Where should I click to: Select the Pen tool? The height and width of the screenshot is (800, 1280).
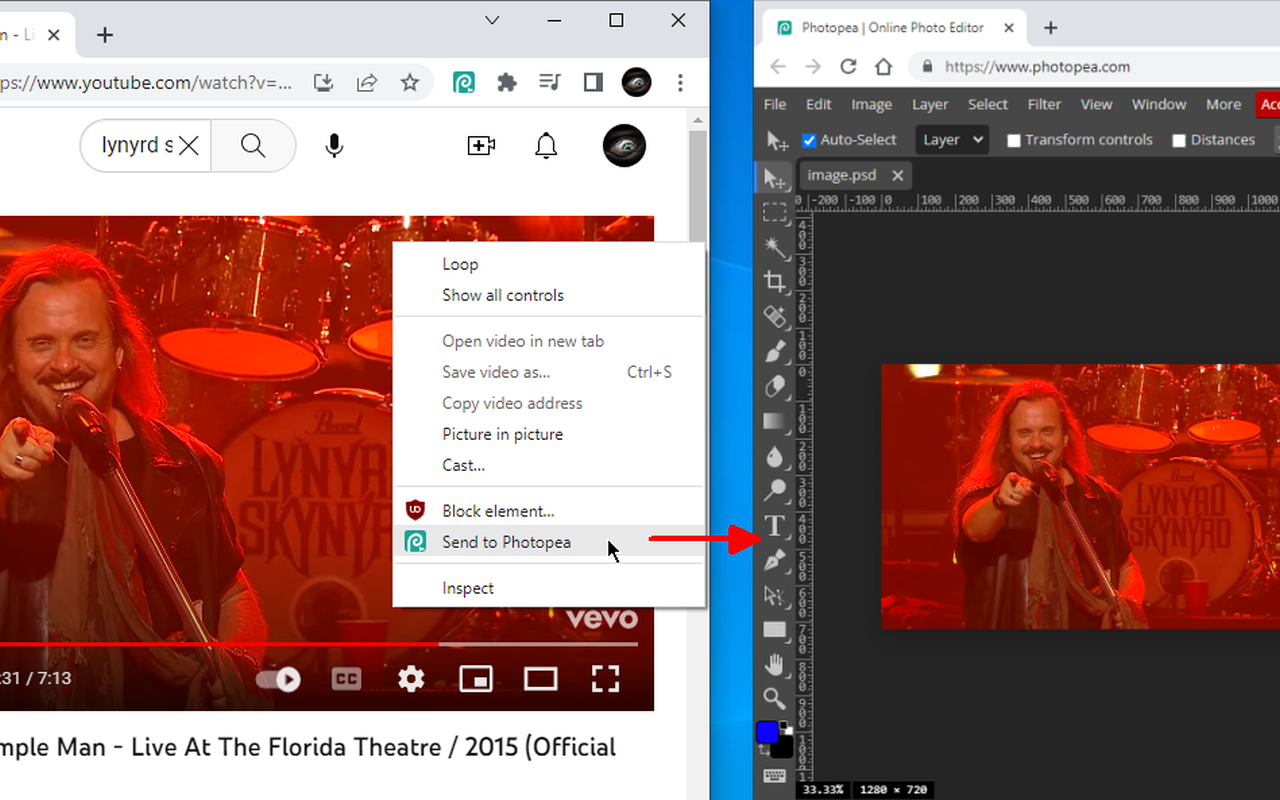(775, 561)
